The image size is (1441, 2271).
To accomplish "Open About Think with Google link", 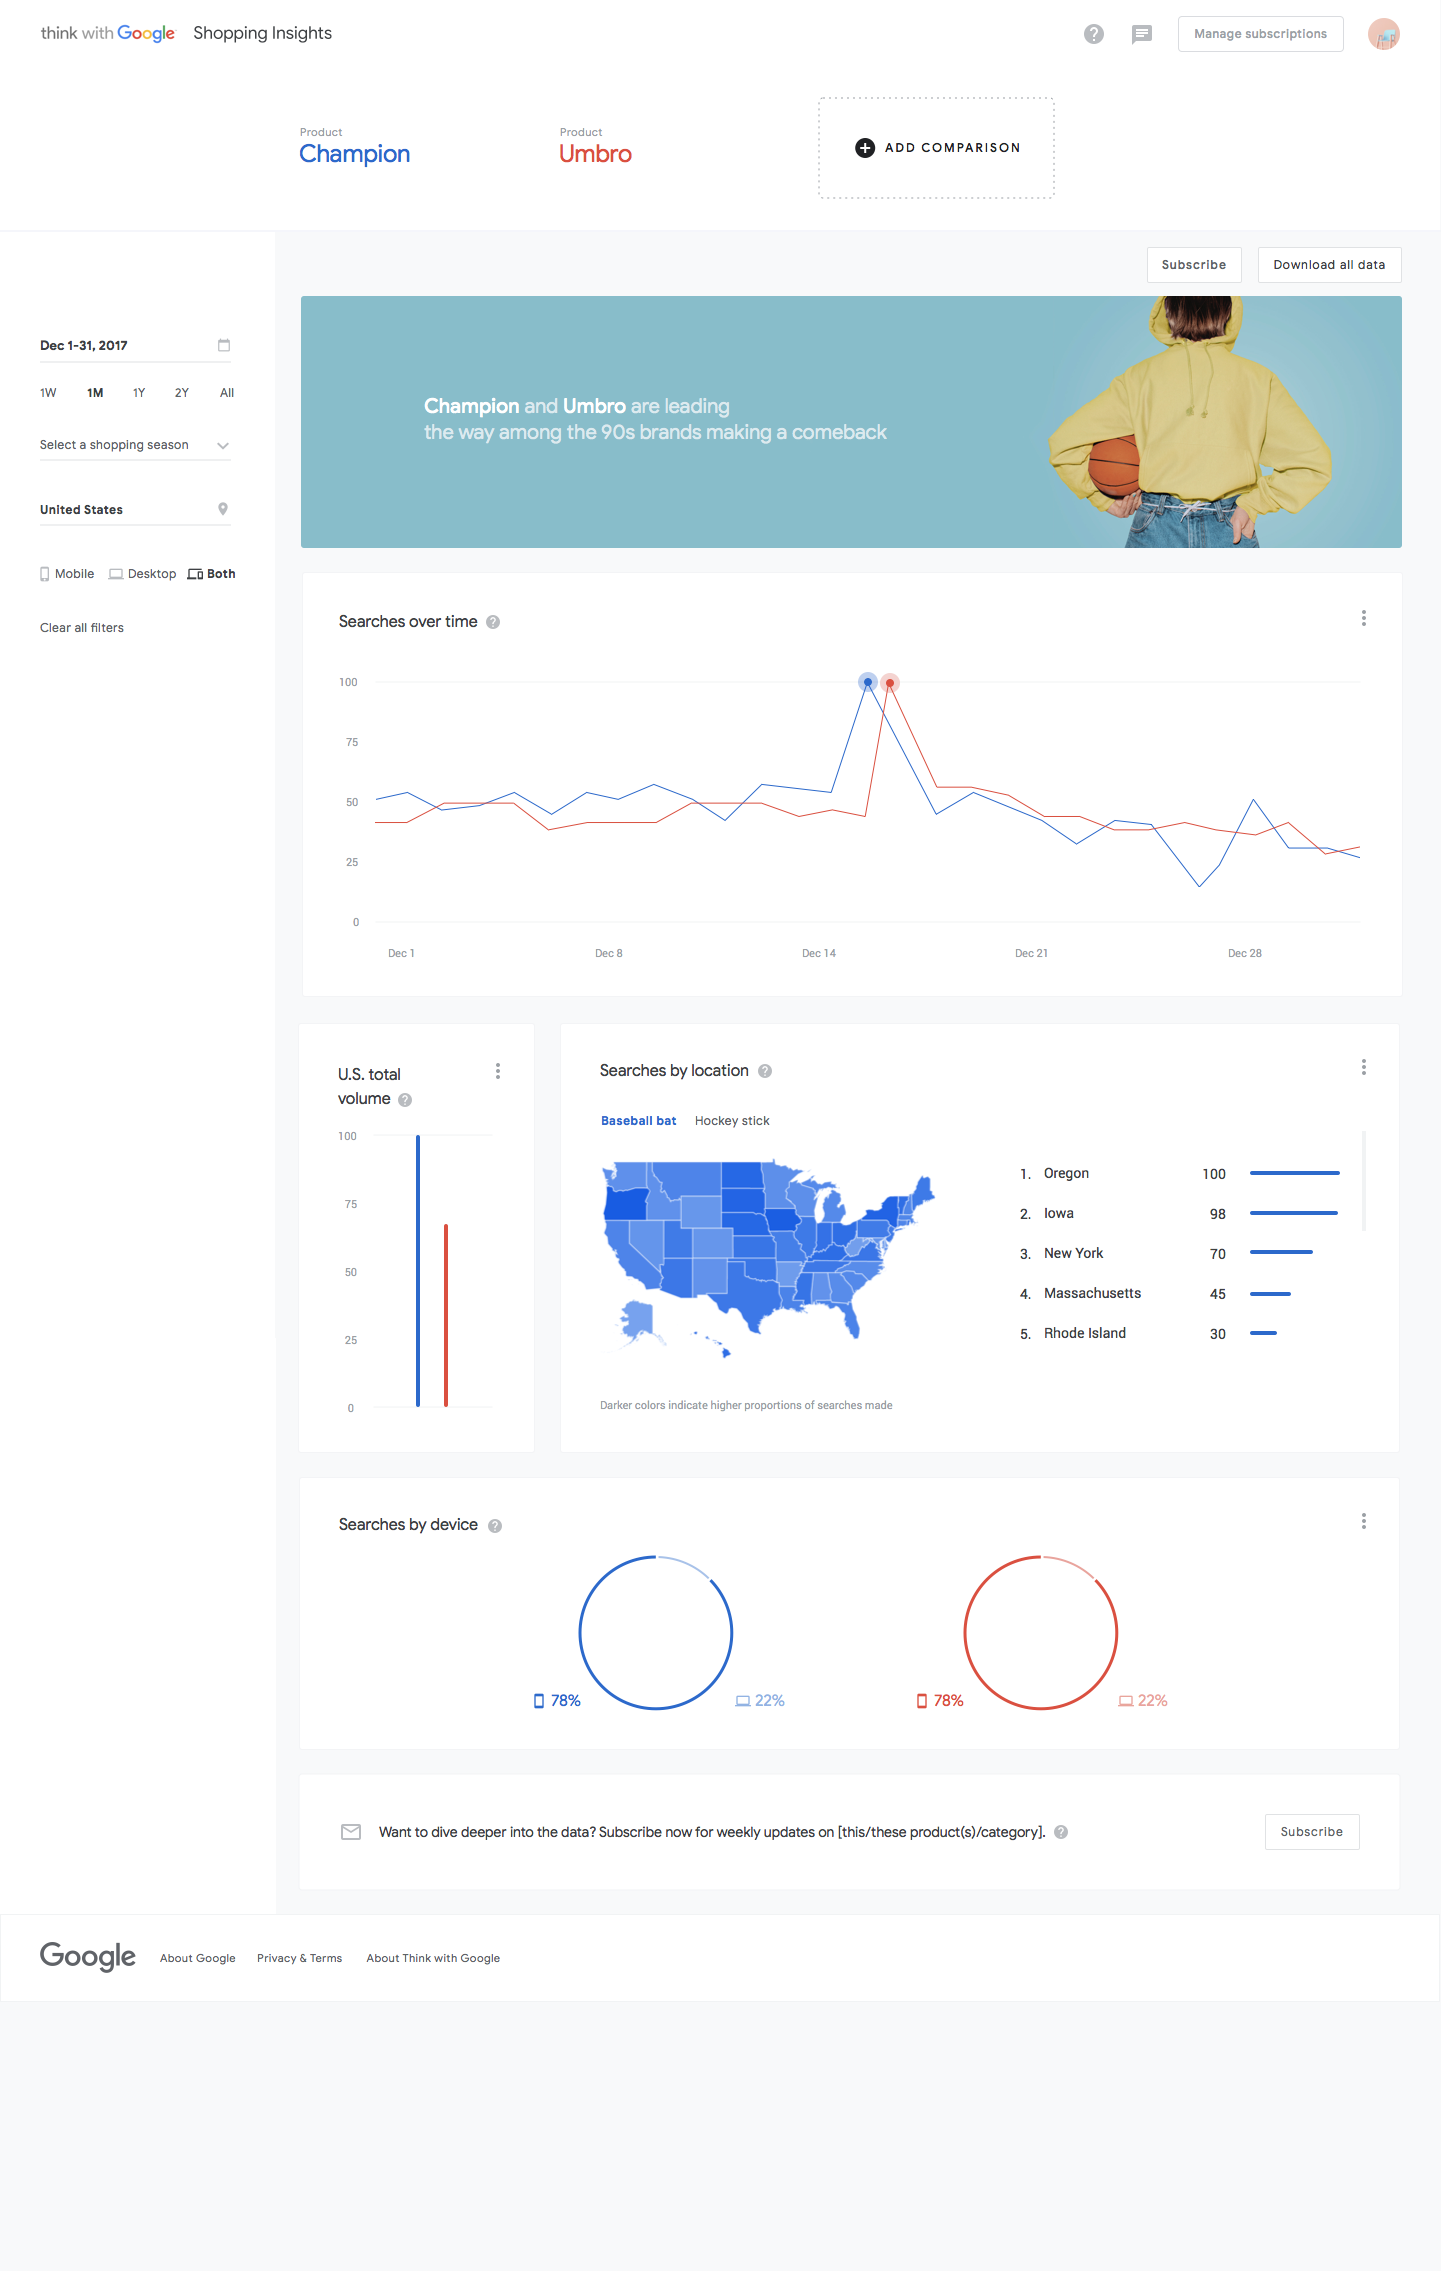I will (x=433, y=1958).
